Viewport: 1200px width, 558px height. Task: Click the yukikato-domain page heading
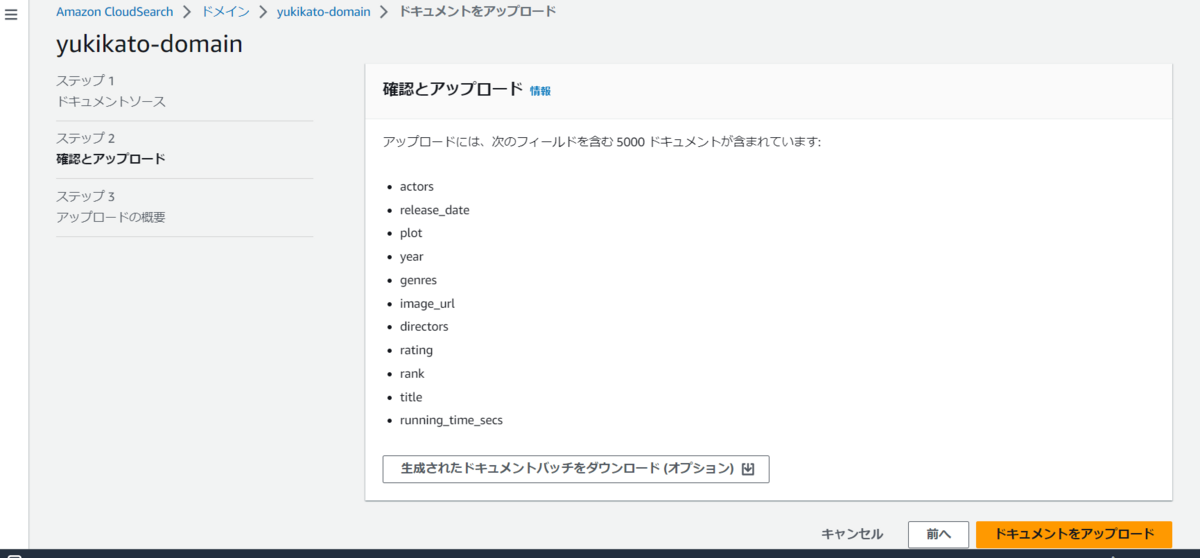[x=149, y=45]
